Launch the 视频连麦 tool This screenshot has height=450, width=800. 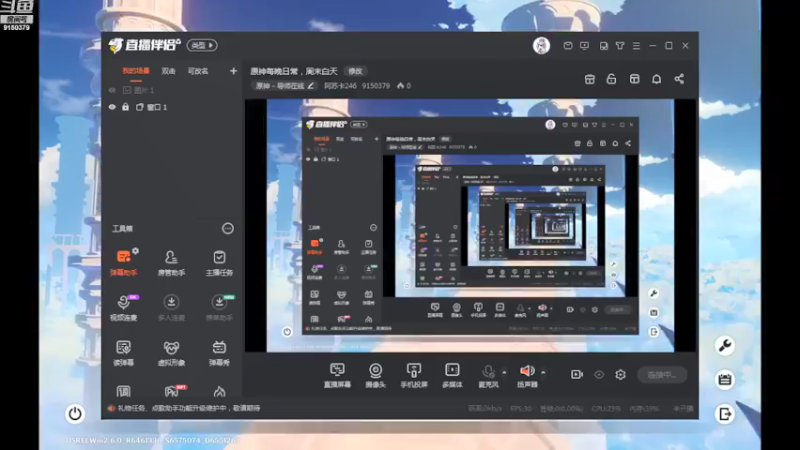click(123, 307)
